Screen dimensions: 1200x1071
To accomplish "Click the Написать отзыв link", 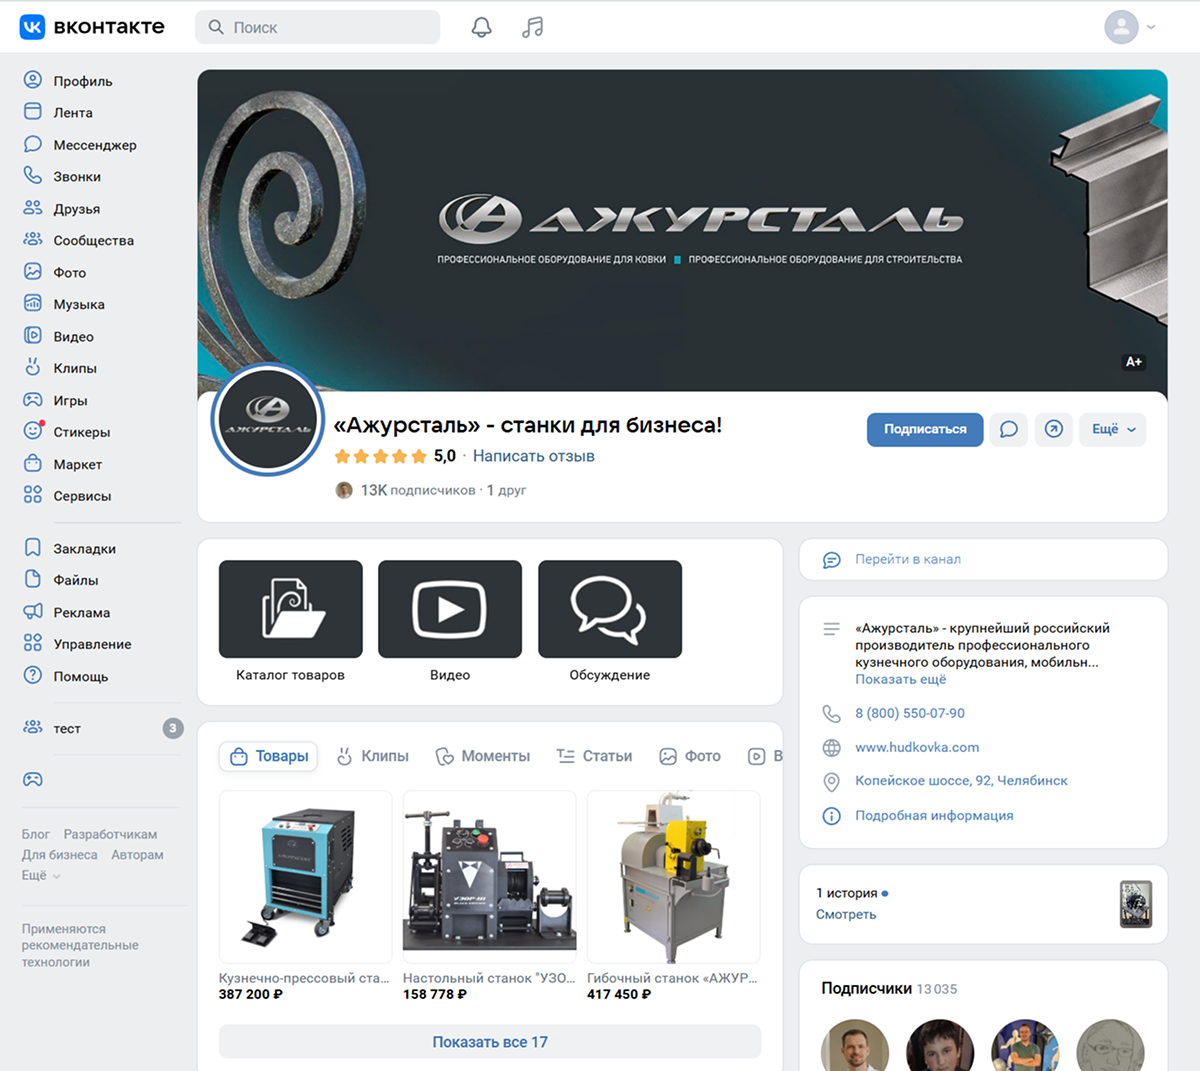I will click(533, 456).
